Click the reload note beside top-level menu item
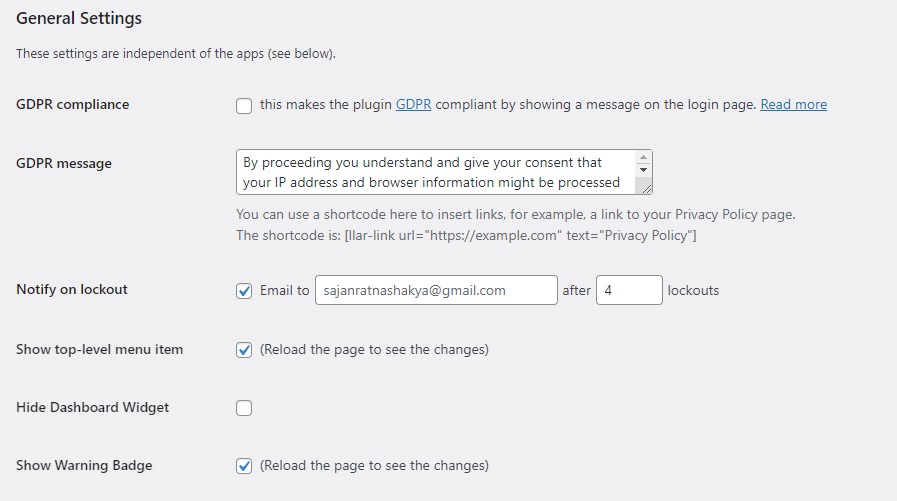 pyautogui.click(x=374, y=349)
